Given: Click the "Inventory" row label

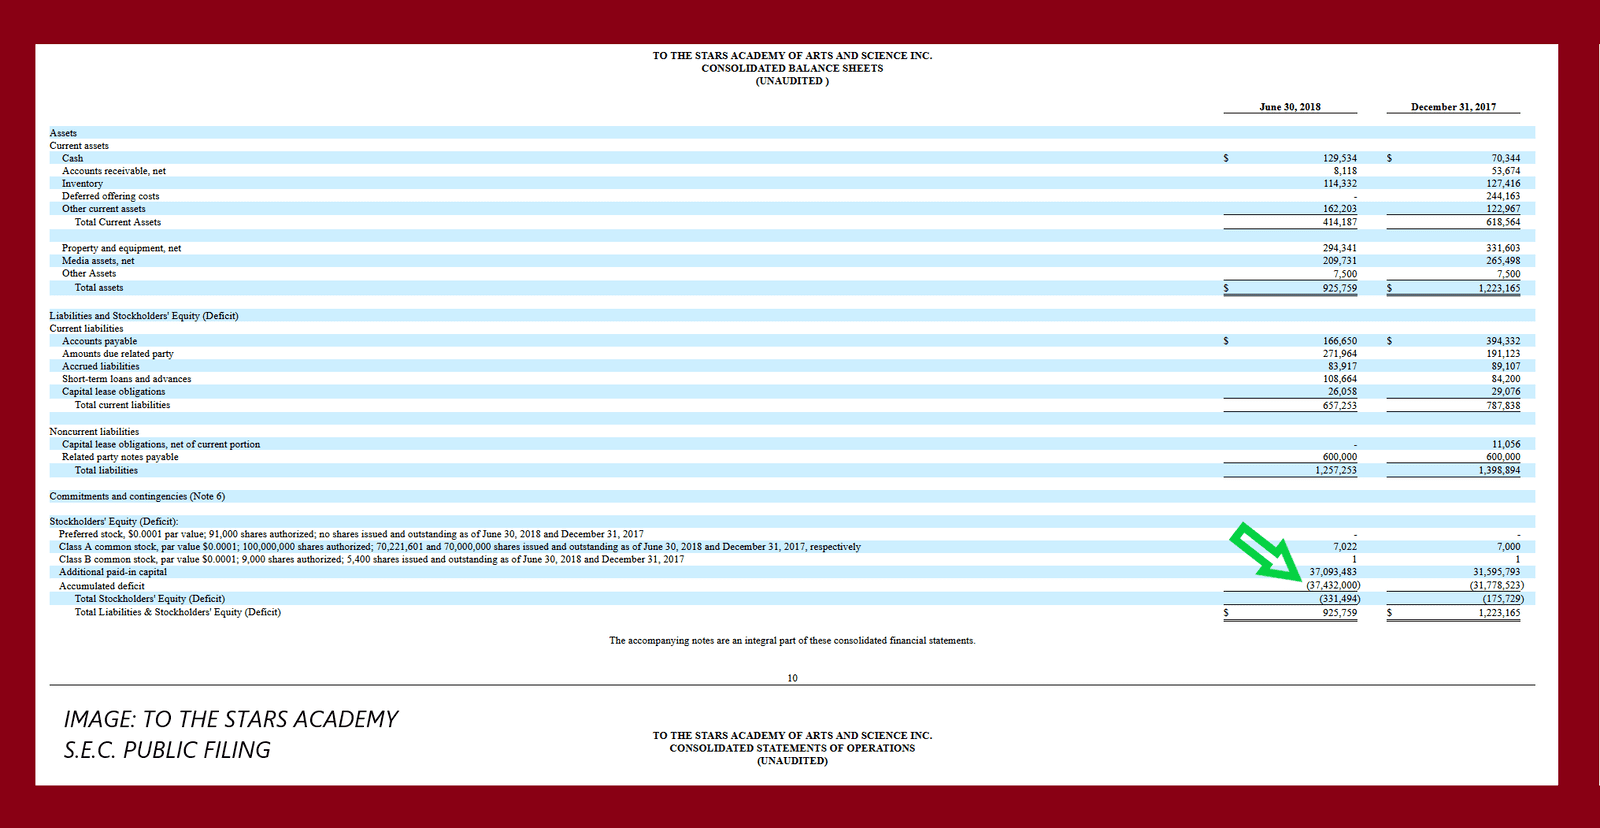Looking at the screenshot, I should (82, 184).
